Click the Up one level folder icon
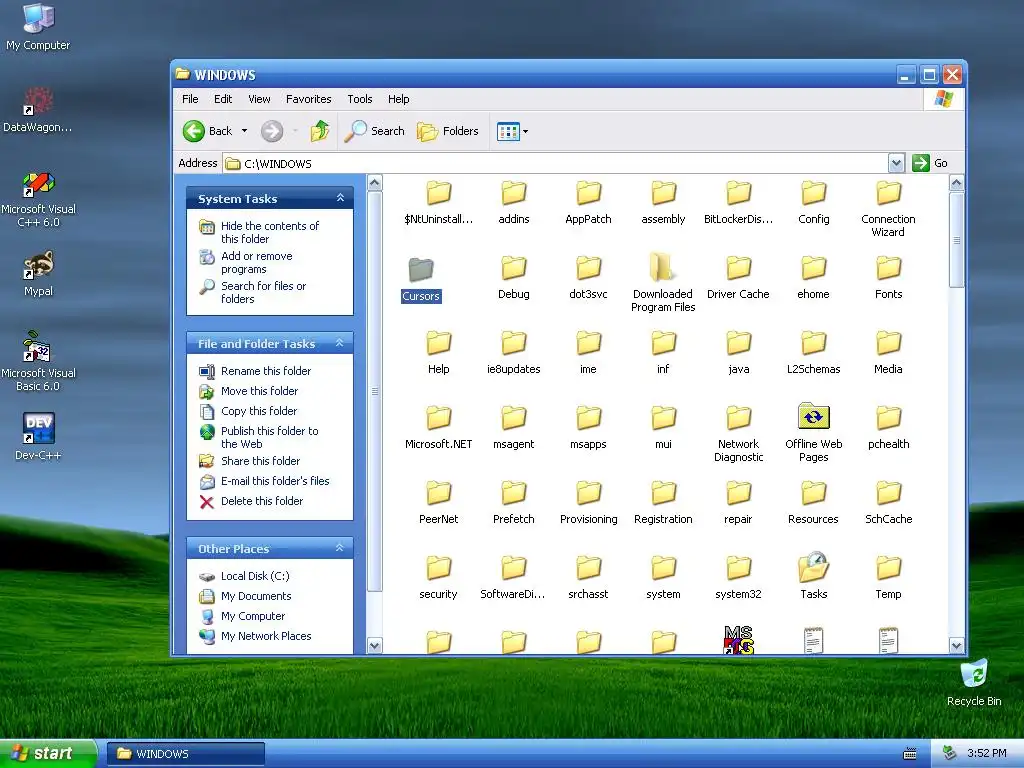Screen dimensions: 1024x768 click(x=319, y=131)
